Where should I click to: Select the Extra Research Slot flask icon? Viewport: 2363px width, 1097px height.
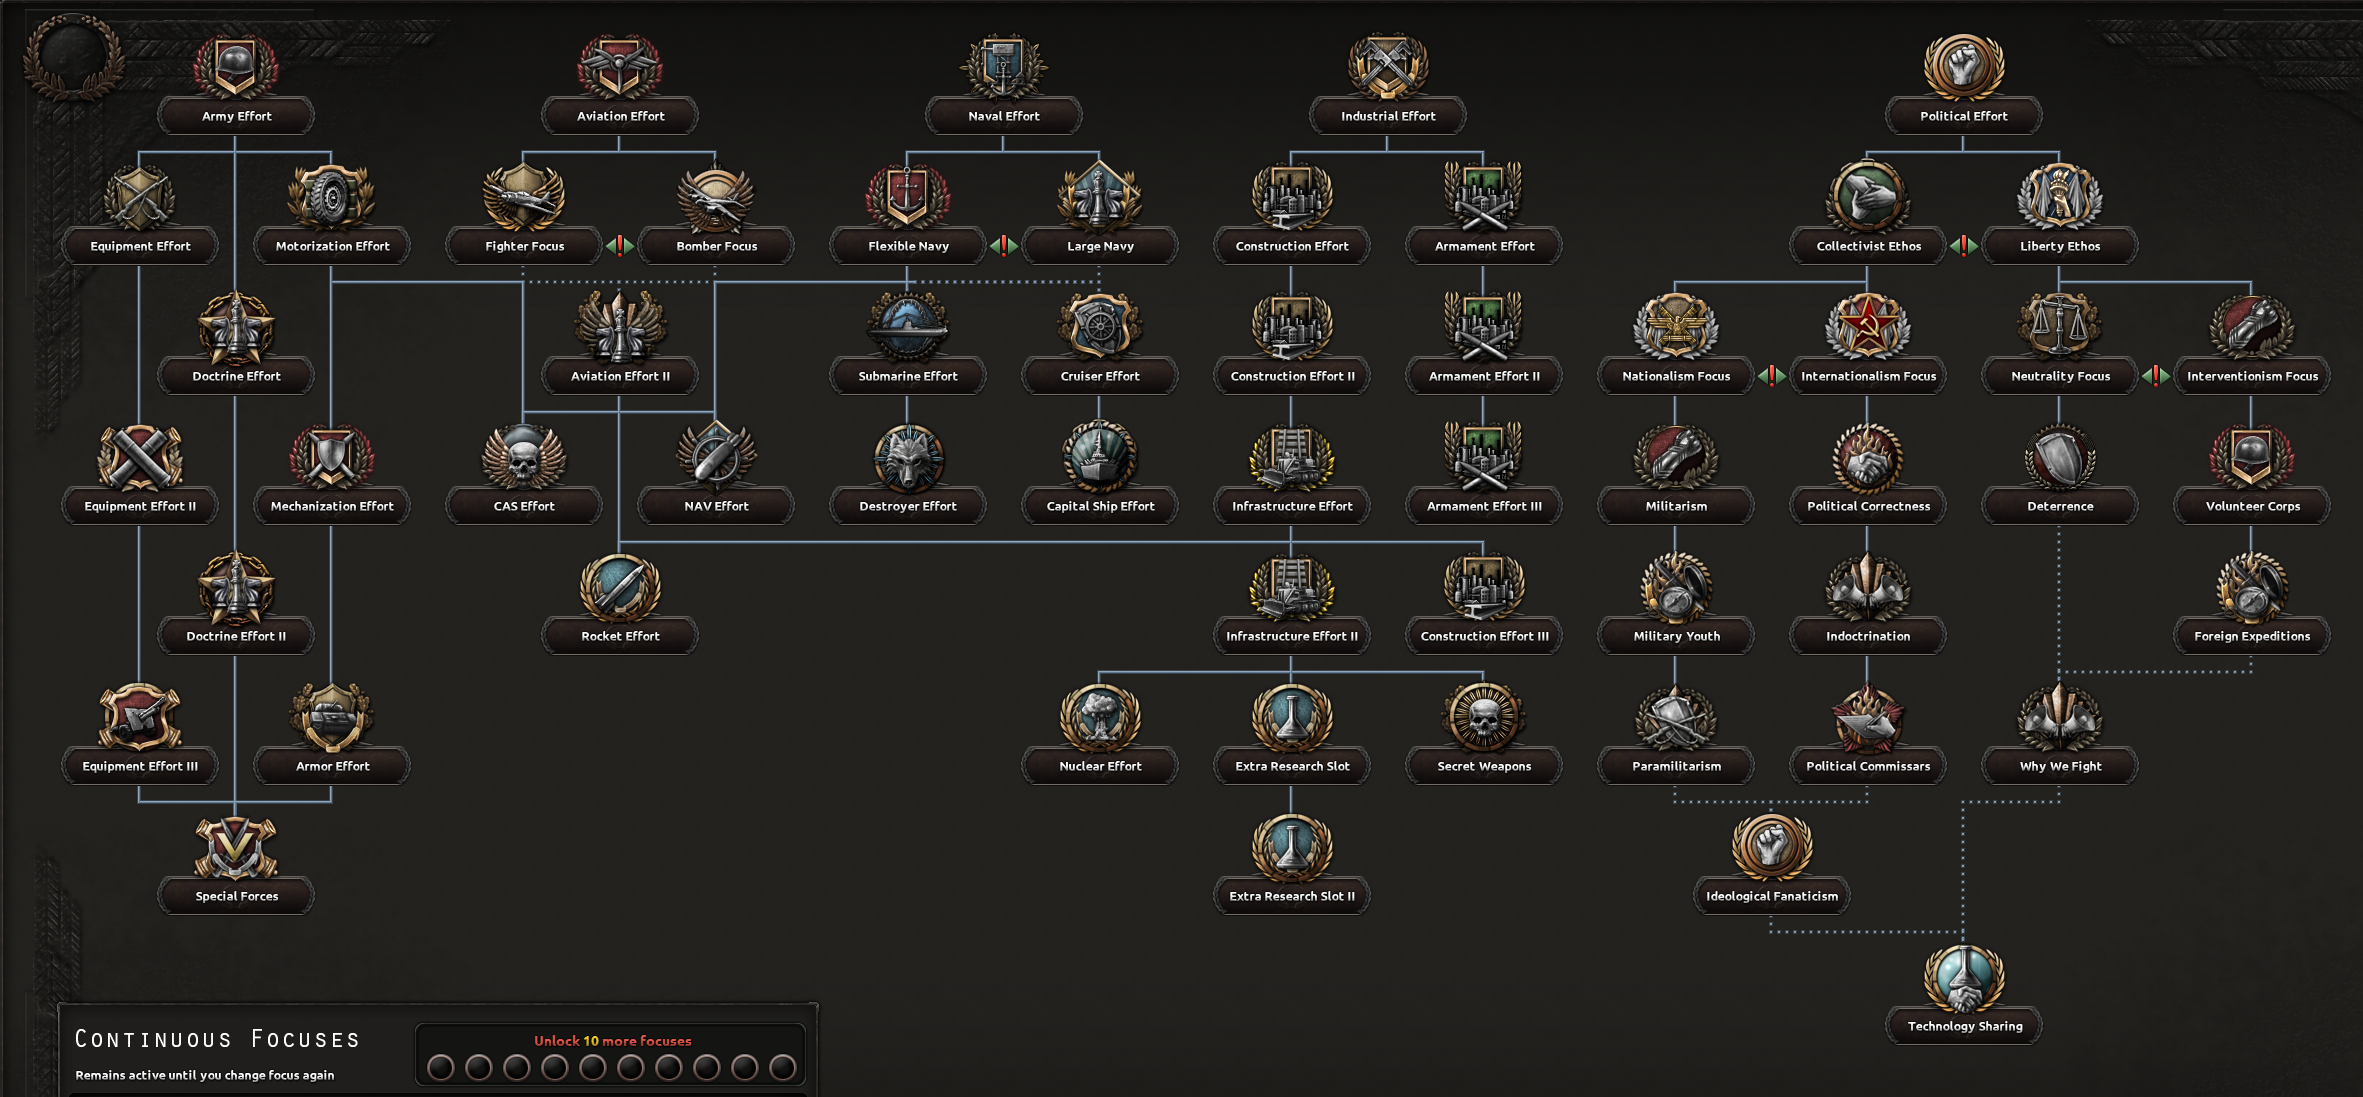pyautogui.click(x=1291, y=717)
